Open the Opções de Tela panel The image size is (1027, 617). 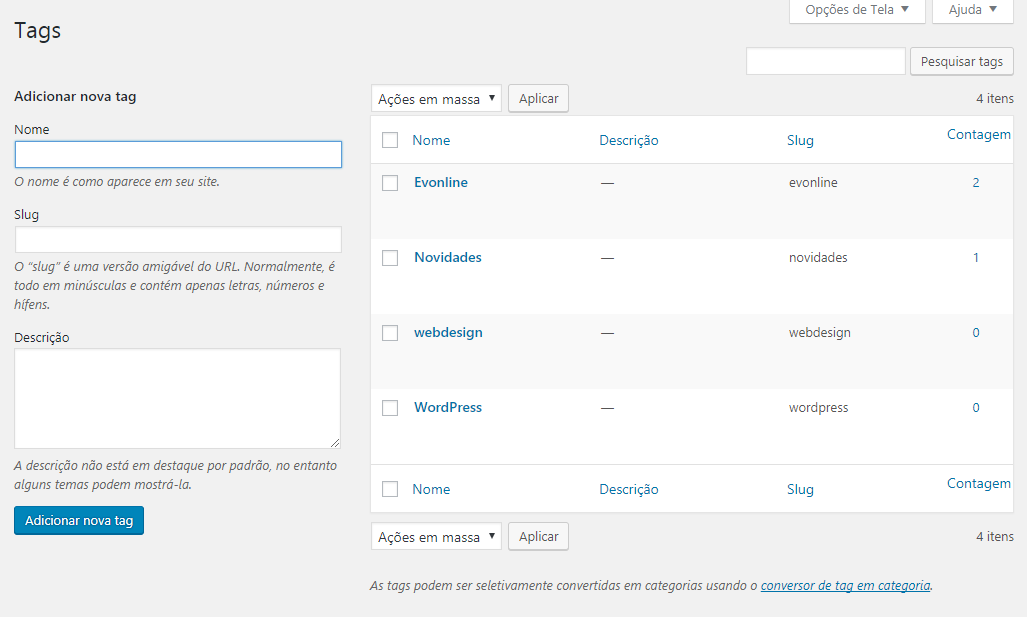point(857,10)
